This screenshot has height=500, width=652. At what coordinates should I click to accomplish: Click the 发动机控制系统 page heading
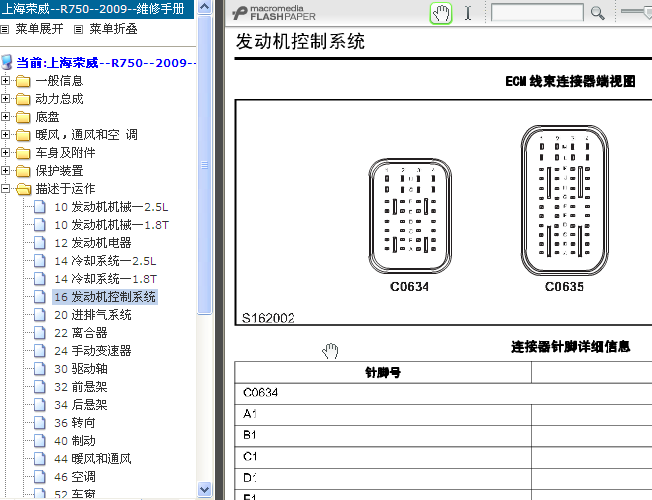(x=300, y=42)
